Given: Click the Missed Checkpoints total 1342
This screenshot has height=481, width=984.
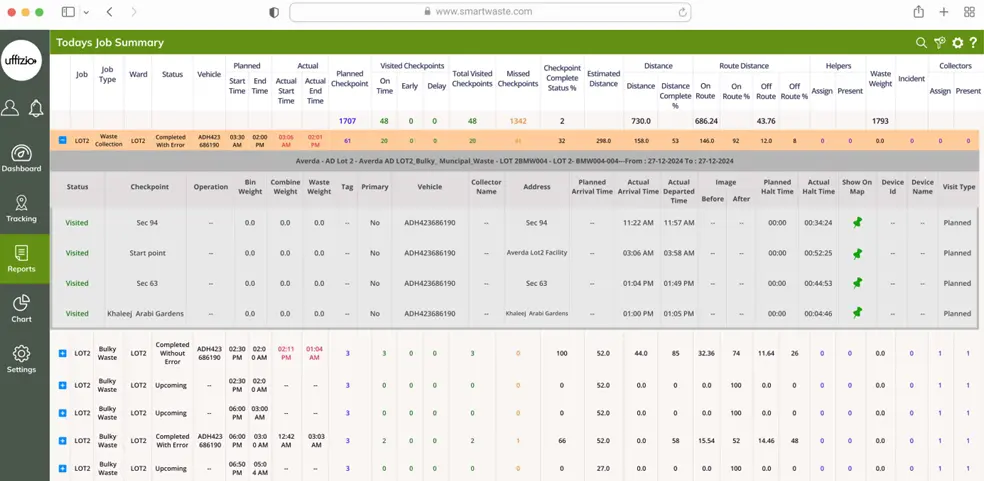Looking at the screenshot, I should click(x=518, y=121).
